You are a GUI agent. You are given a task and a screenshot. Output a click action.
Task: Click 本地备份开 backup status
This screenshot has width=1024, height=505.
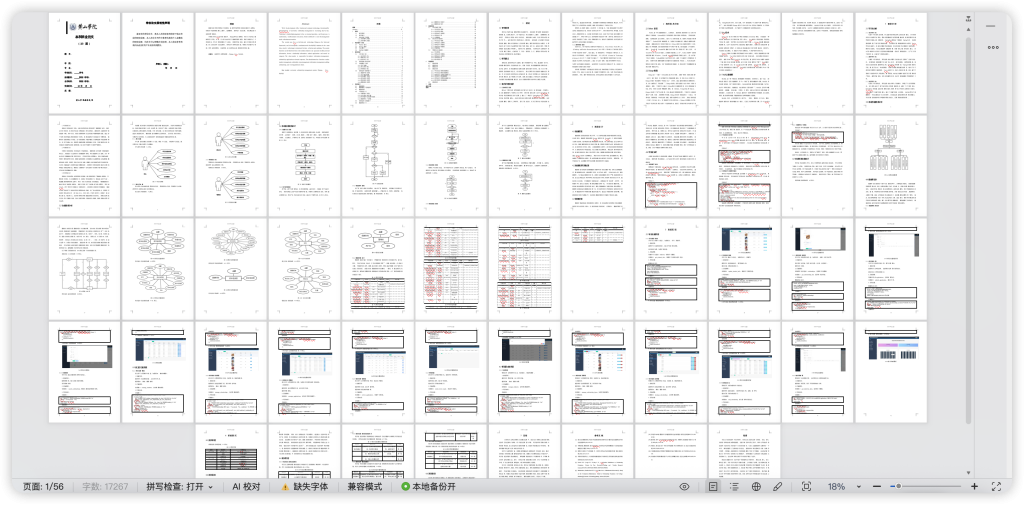click(428, 487)
